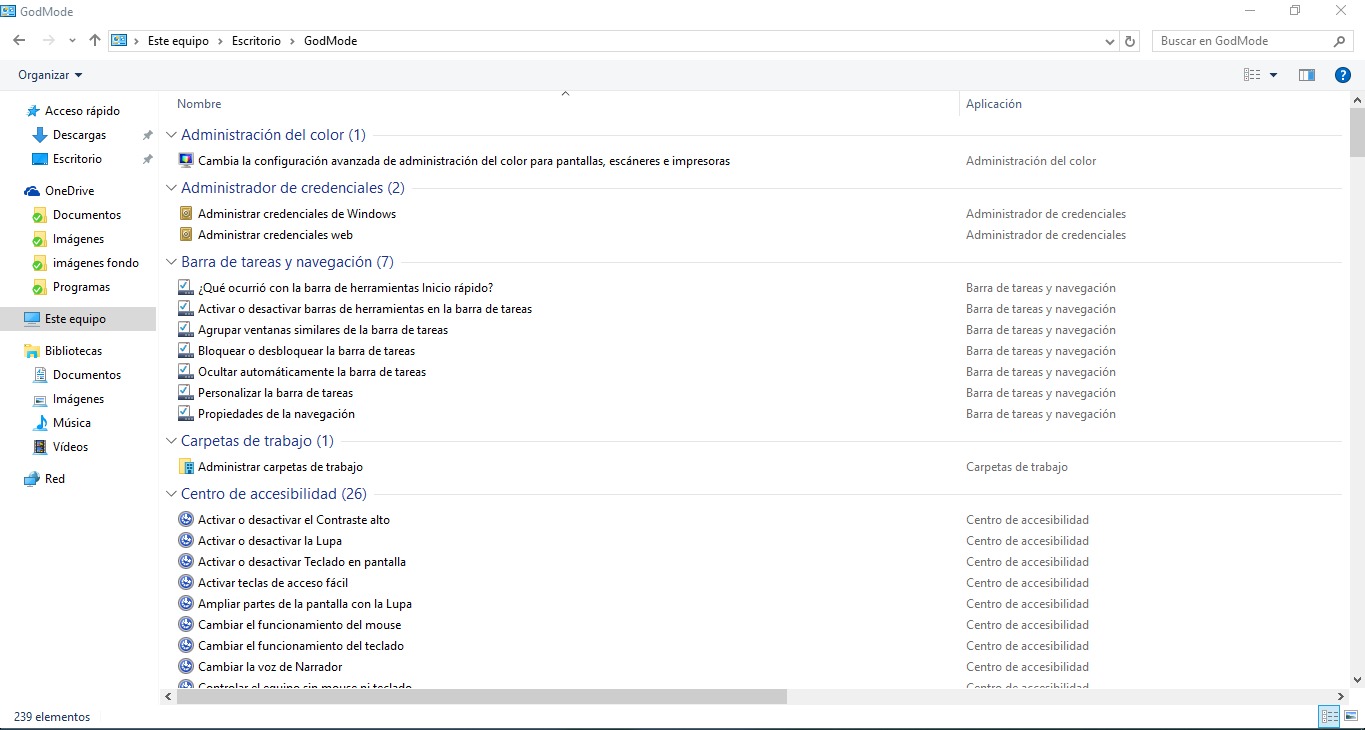
Task: Switch to details view in status bar
Action: [x=1329, y=717]
